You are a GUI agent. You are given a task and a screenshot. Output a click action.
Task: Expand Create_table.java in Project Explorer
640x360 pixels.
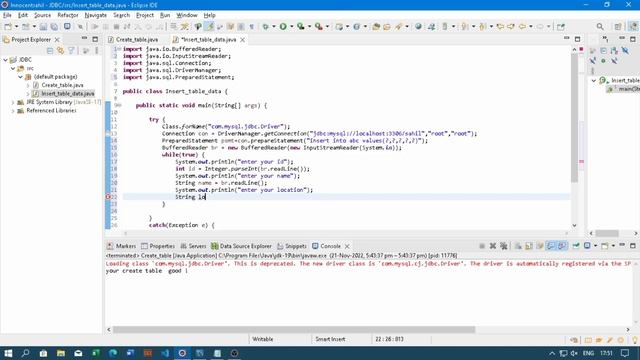pos(28,85)
